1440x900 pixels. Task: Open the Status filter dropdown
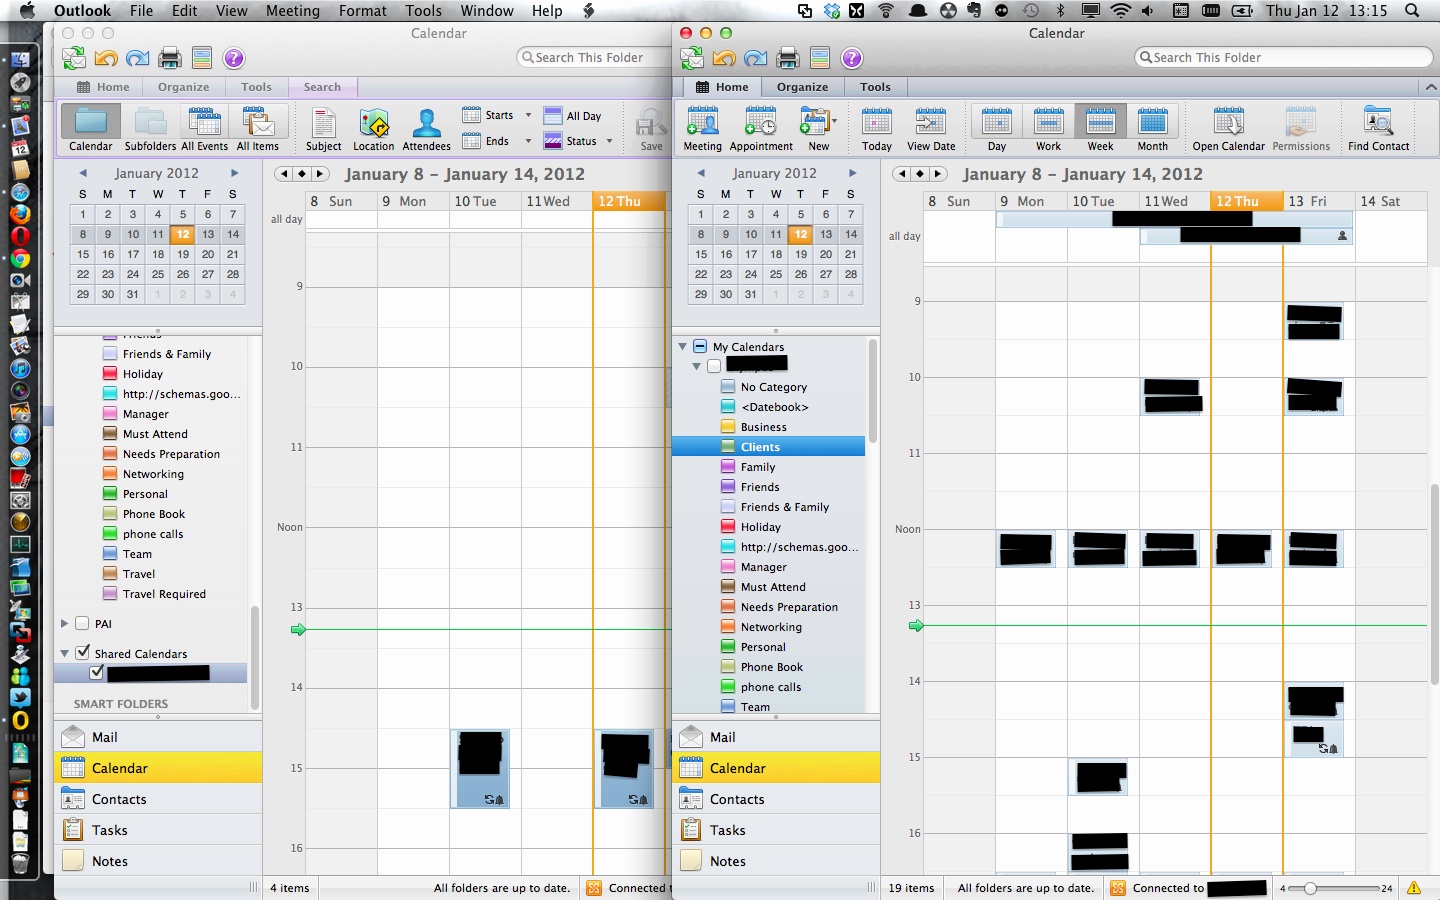609,141
